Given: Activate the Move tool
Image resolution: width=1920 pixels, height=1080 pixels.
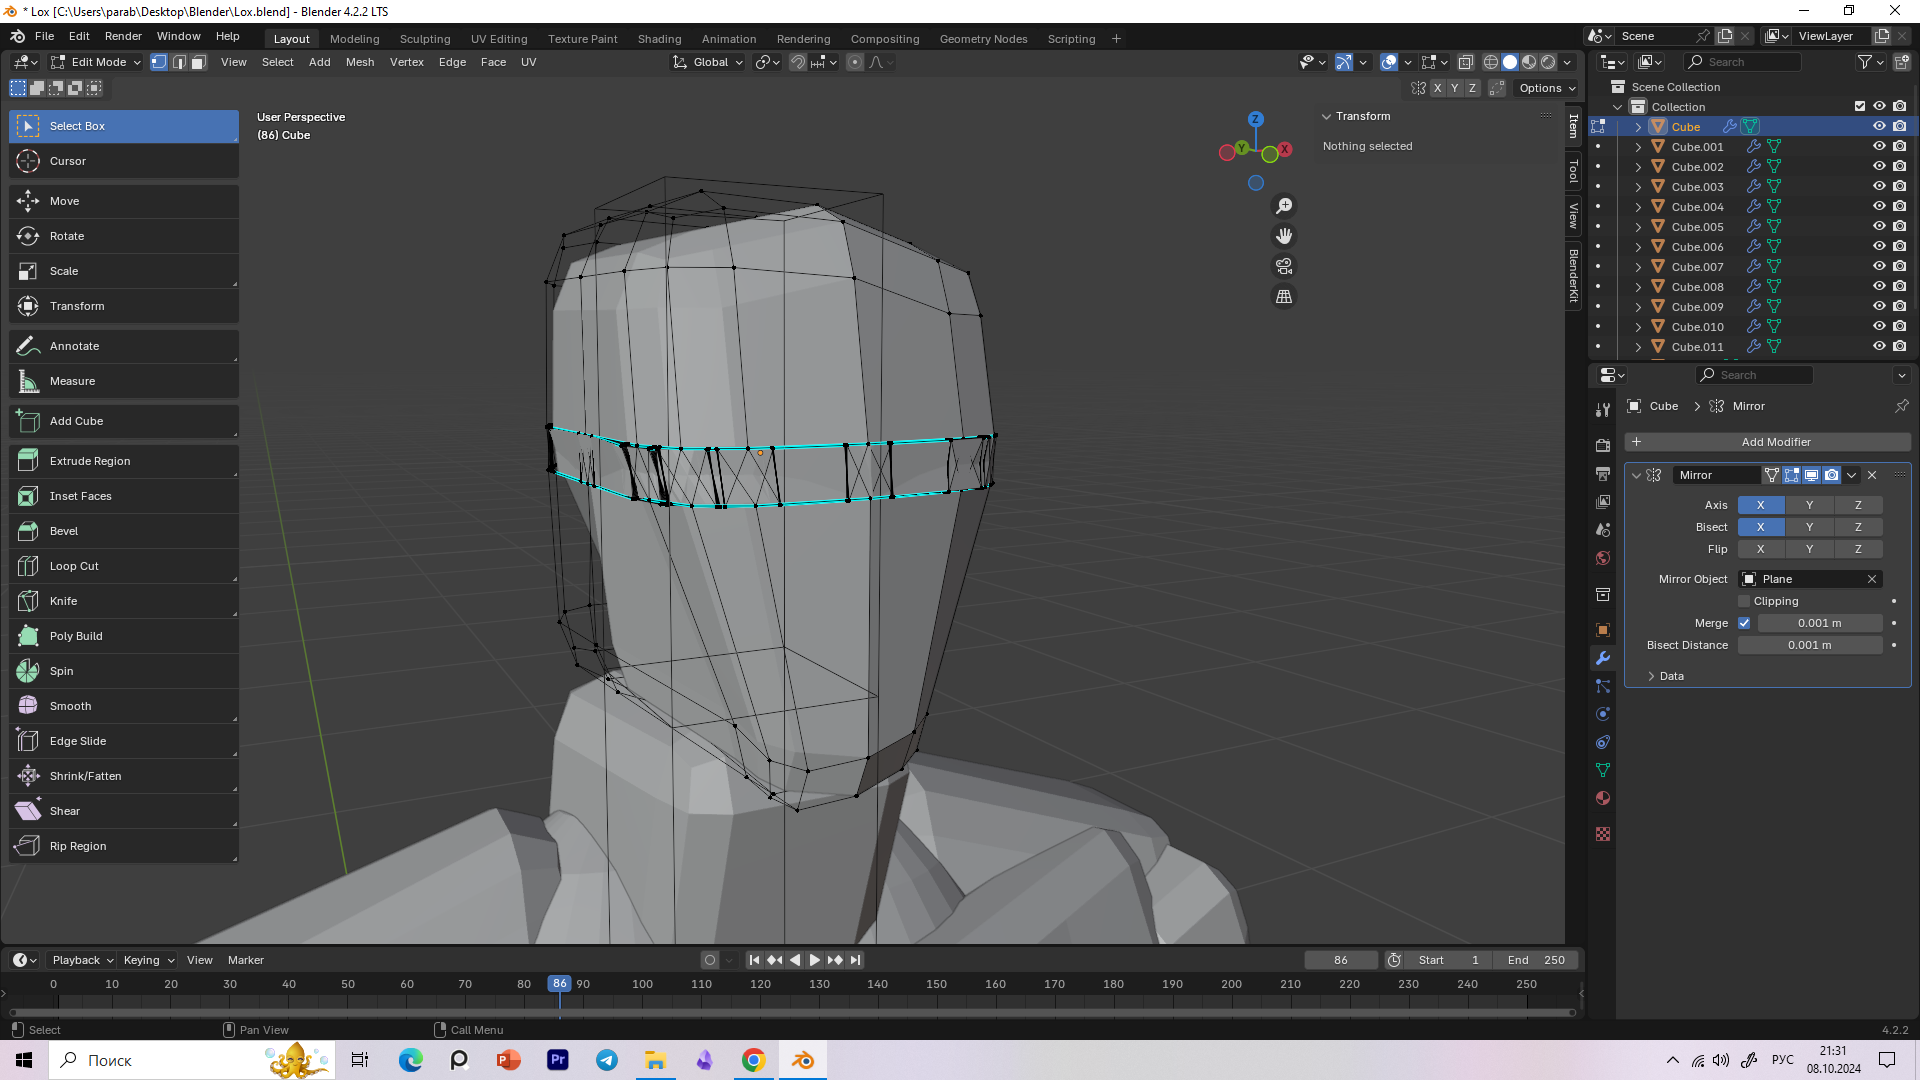Looking at the screenshot, I should point(123,201).
